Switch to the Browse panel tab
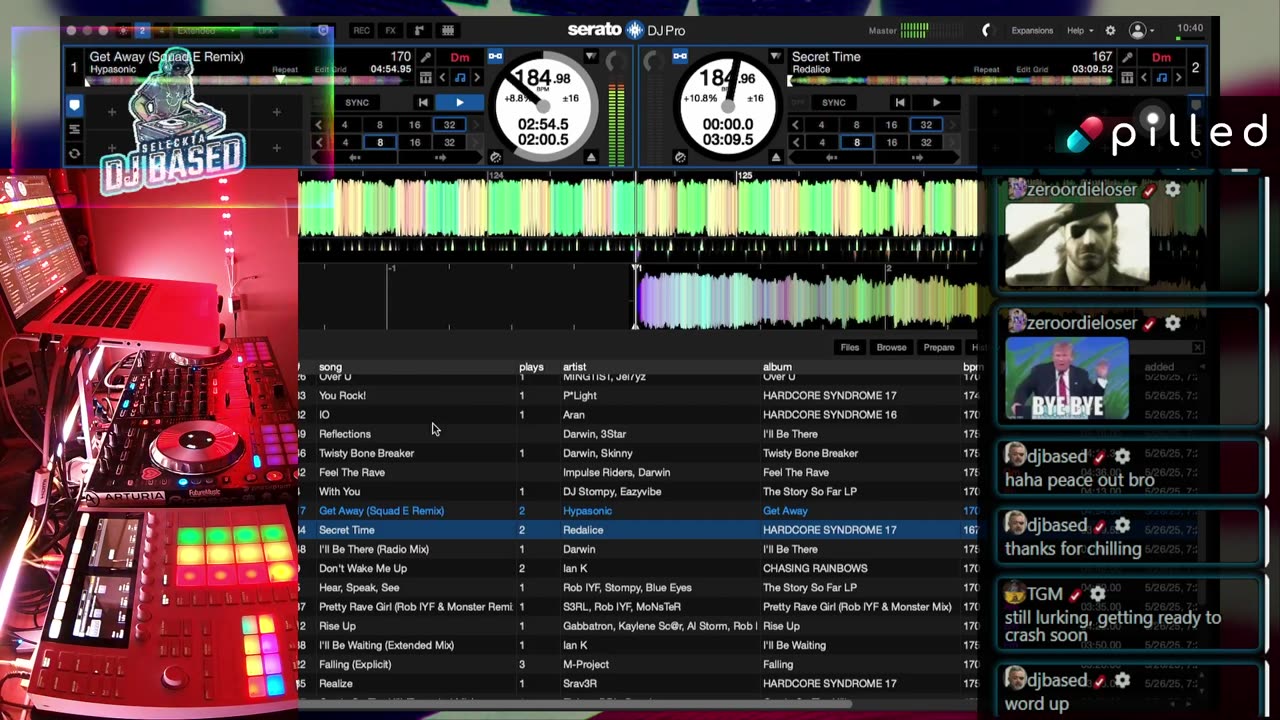This screenshot has width=1280, height=720. pyautogui.click(x=891, y=347)
